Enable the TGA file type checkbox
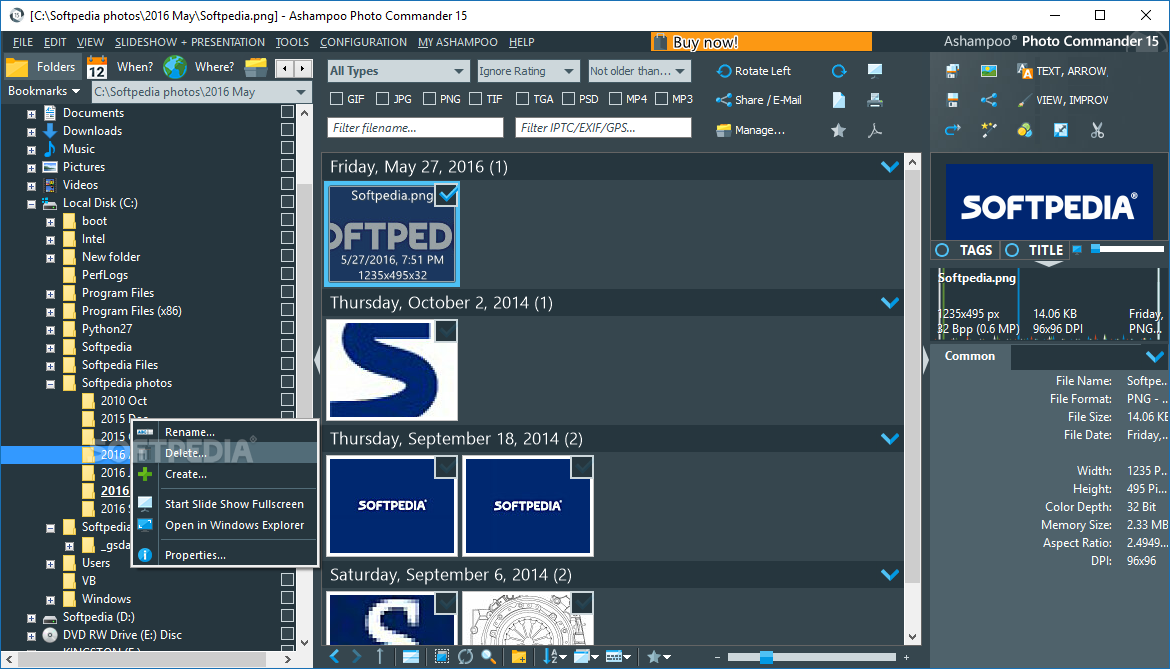Image resolution: width=1170 pixels, height=669 pixels. tap(522, 98)
